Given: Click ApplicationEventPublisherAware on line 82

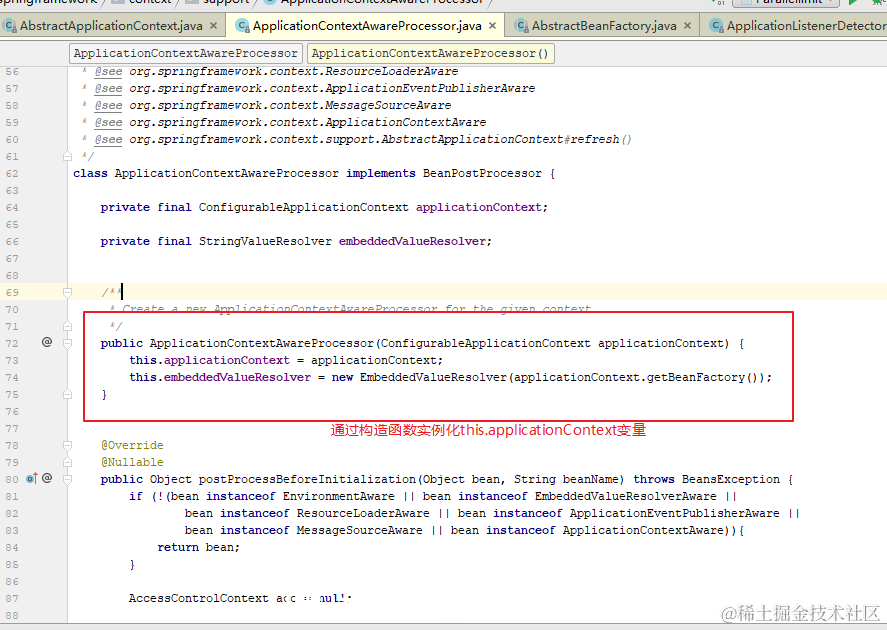Looking at the screenshot, I should click(674, 513).
